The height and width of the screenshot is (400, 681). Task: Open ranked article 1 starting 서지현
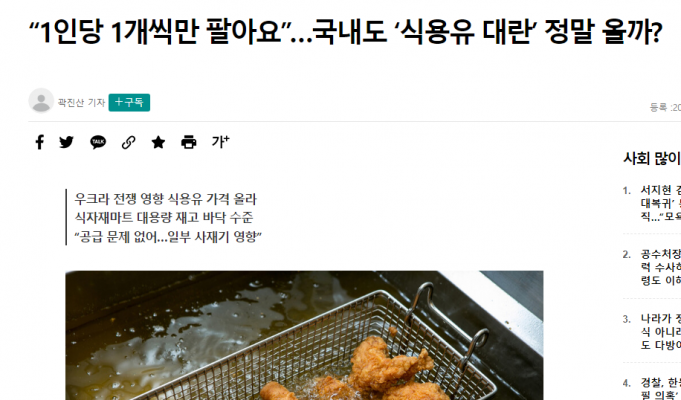(660, 203)
